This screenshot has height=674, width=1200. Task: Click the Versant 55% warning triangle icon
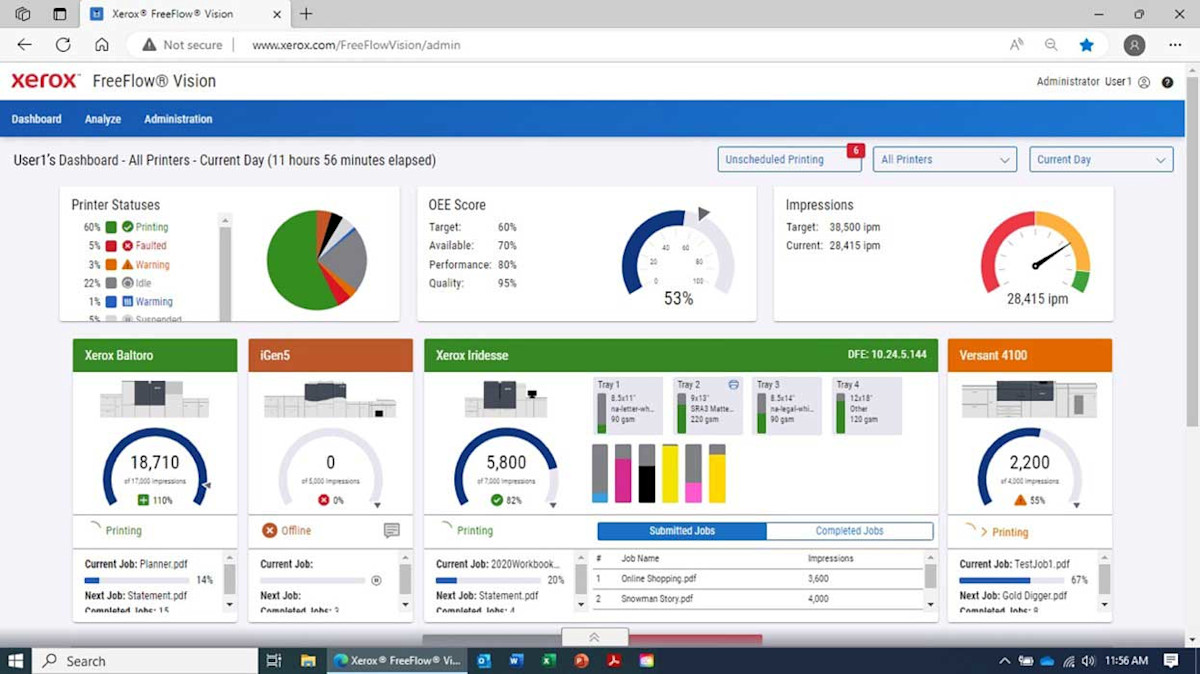click(1020, 500)
